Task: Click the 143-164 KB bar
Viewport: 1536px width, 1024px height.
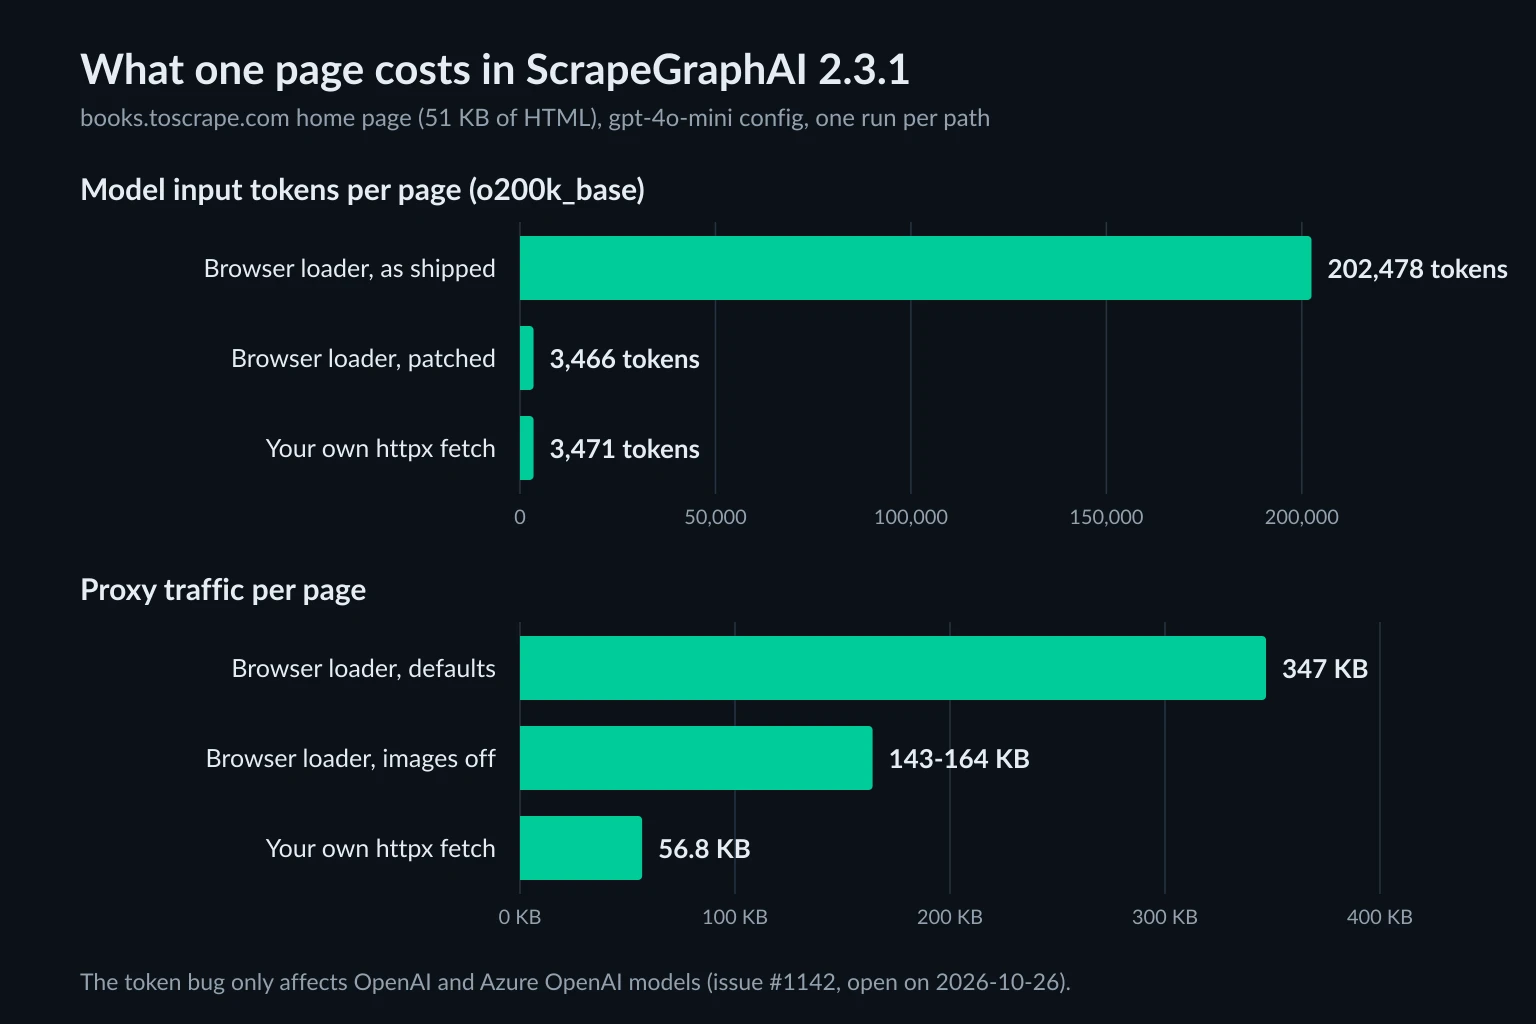Action: coord(696,758)
